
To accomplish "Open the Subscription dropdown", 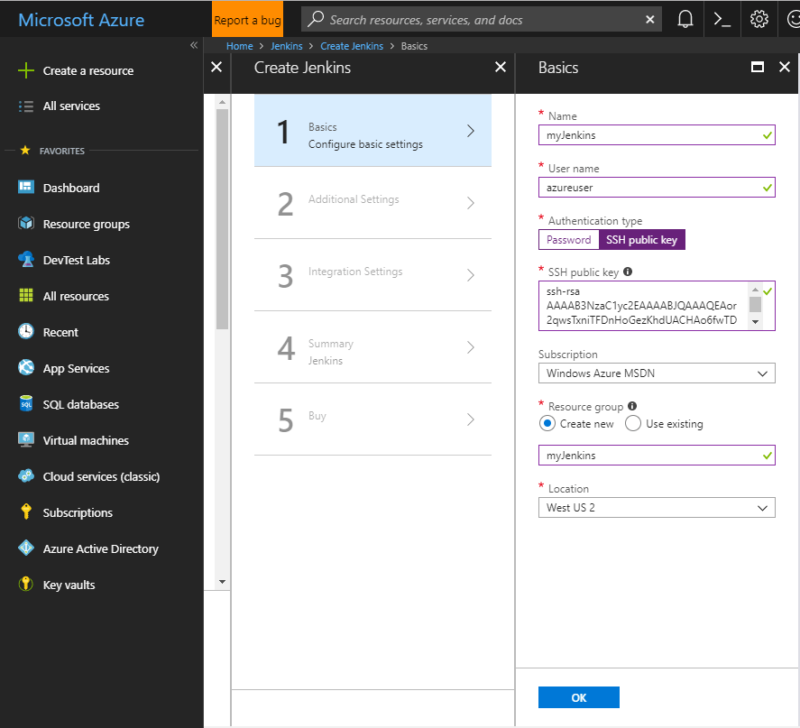I will pyautogui.click(x=656, y=372).
